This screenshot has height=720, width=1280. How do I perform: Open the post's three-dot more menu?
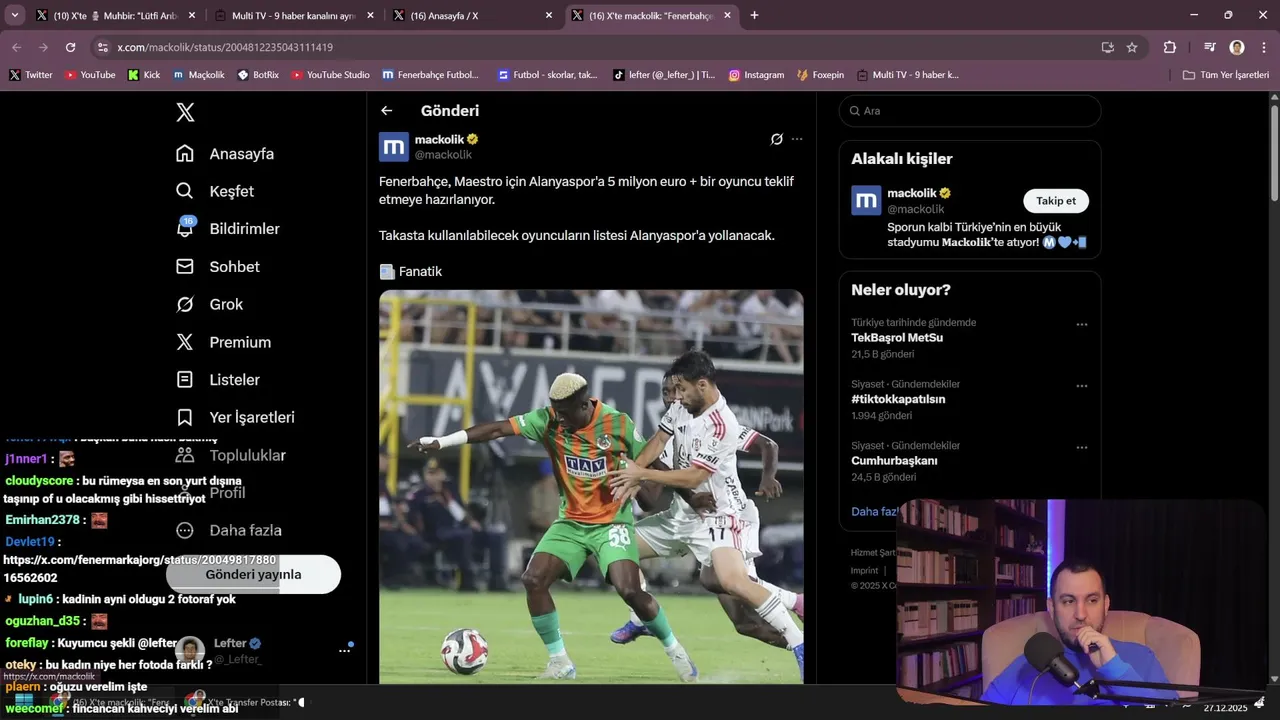pos(797,139)
